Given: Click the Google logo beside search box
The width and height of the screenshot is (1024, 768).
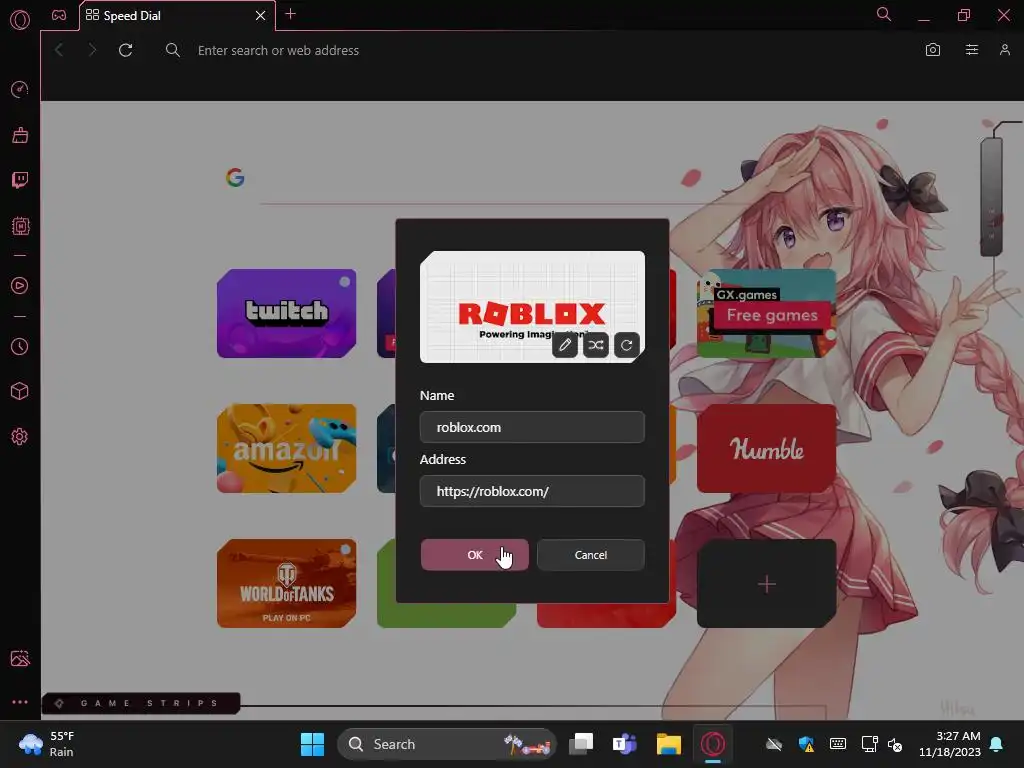Looking at the screenshot, I should click(x=235, y=177).
